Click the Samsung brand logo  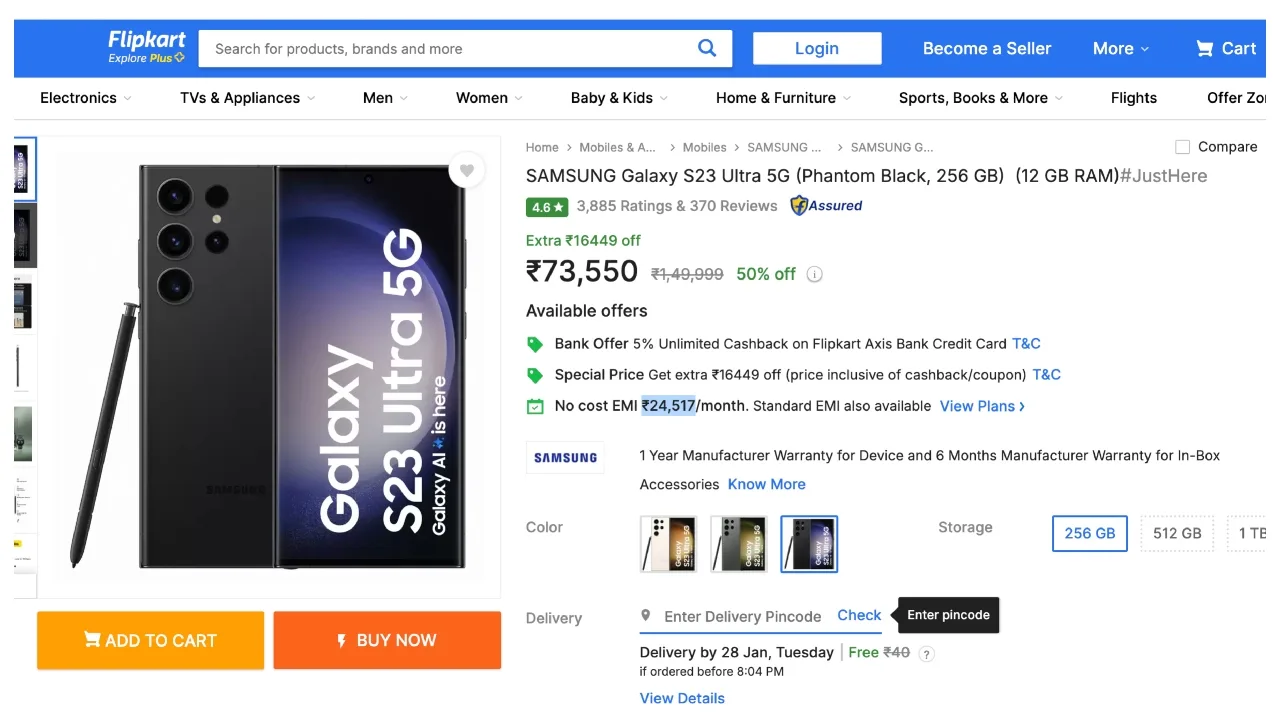(x=565, y=458)
